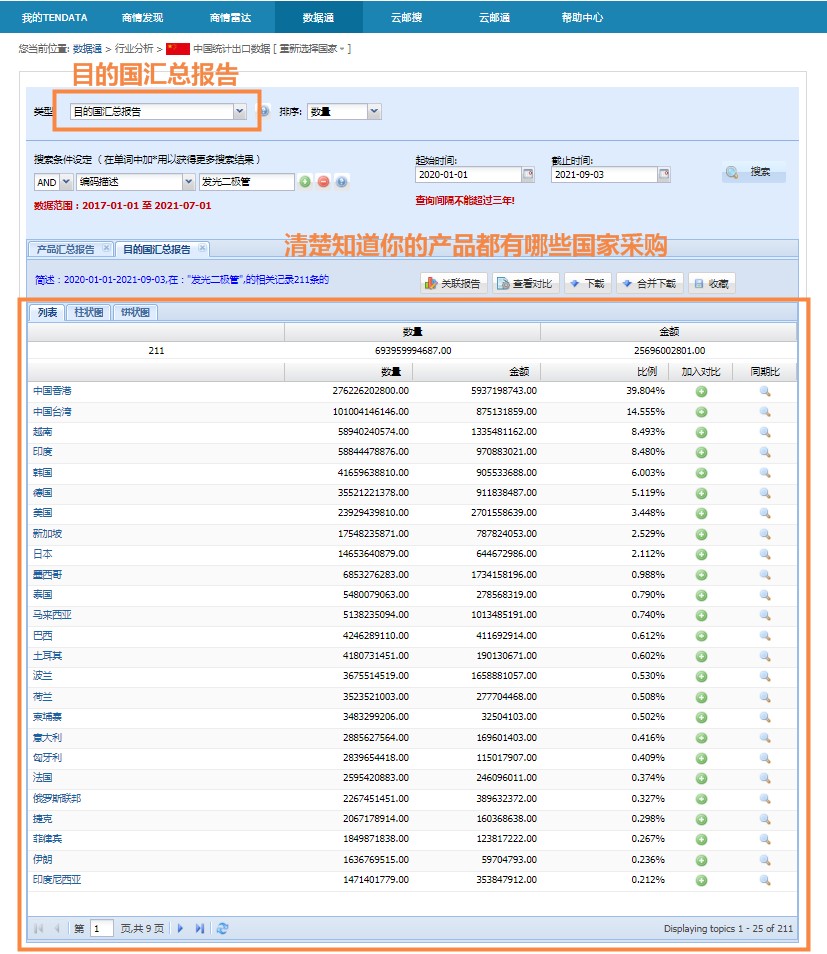Switch to 饼状图 chart tab
This screenshot has width=827, height=954.
pyautogui.click(x=135, y=312)
